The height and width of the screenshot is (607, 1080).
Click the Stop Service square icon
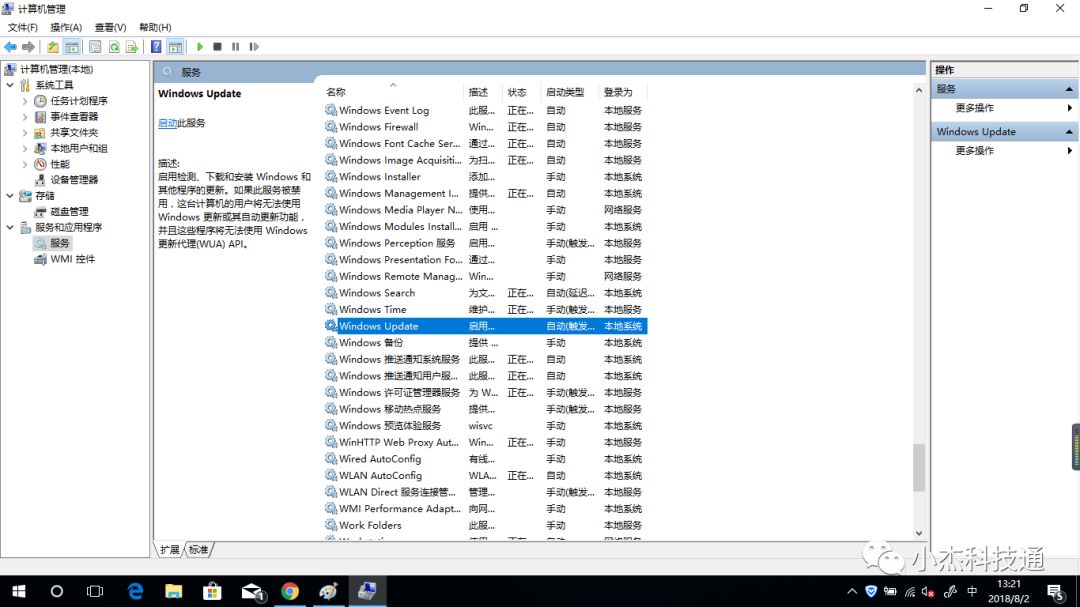[218, 47]
